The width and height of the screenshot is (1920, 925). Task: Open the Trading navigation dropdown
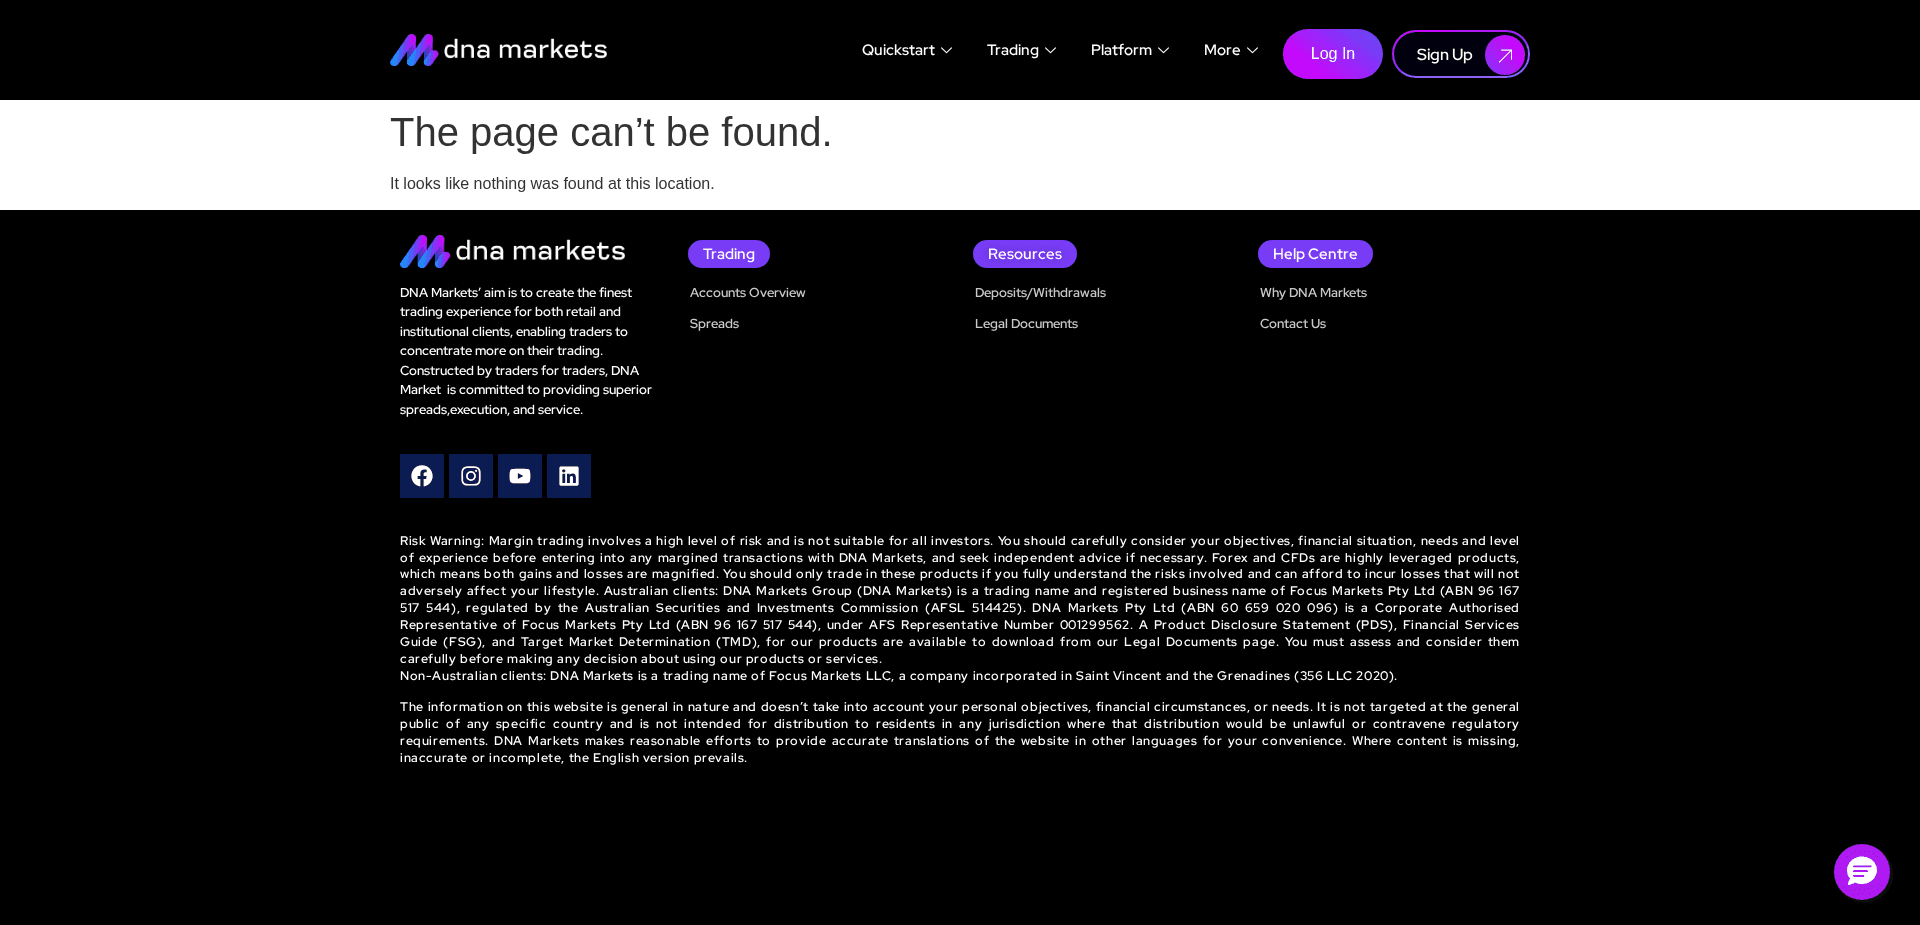pos(1020,49)
